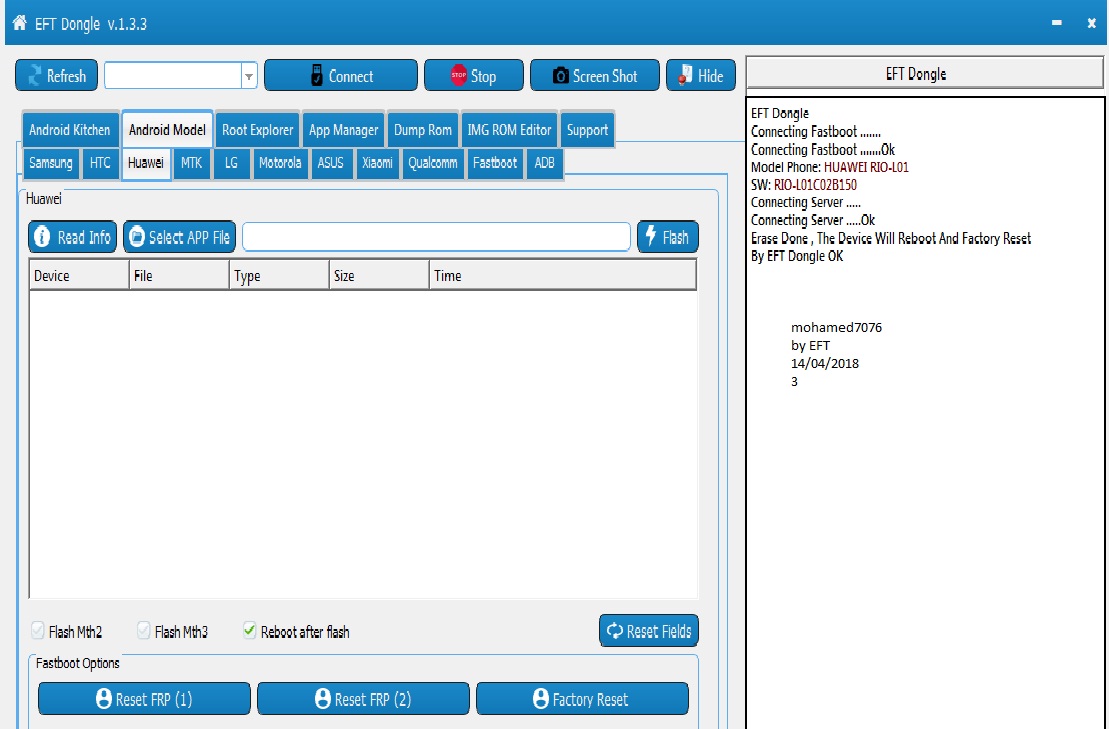Click the lightning bolt Flash icon

651,236
